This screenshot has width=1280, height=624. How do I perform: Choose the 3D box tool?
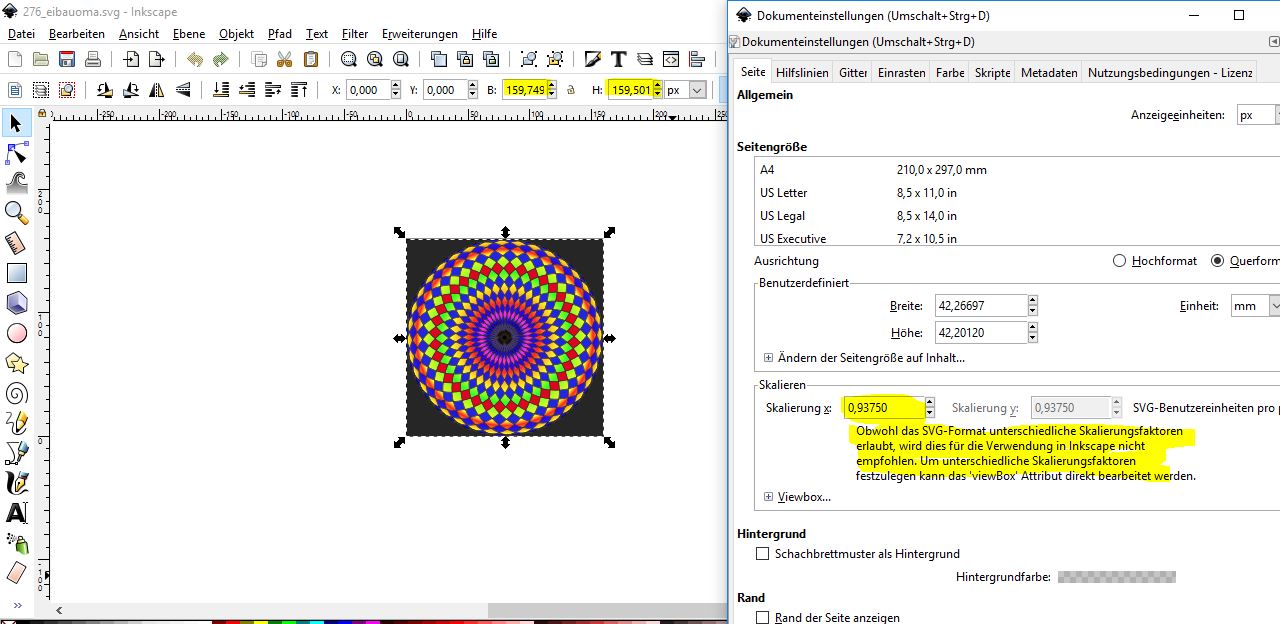(x=16, y=303)
